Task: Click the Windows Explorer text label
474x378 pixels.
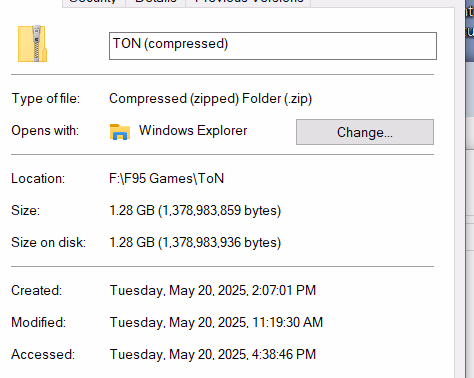Action: click(193, 130)
